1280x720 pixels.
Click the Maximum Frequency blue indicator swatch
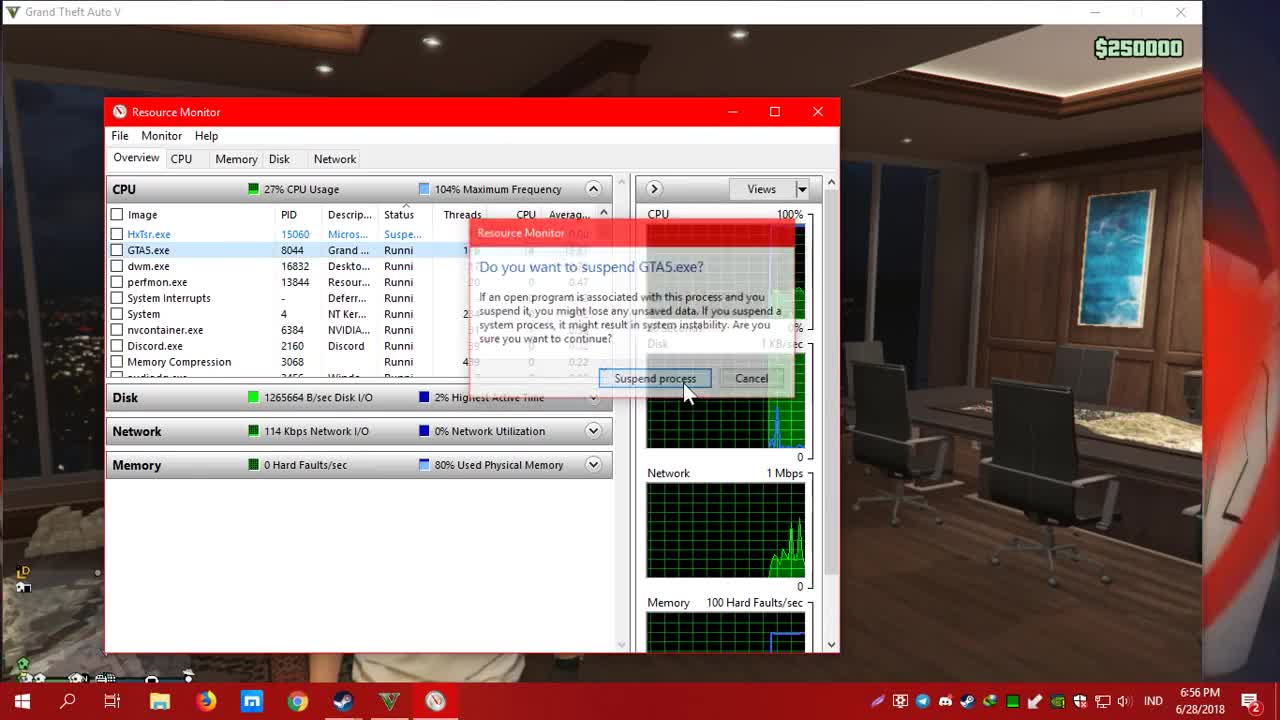pos(424,189)
